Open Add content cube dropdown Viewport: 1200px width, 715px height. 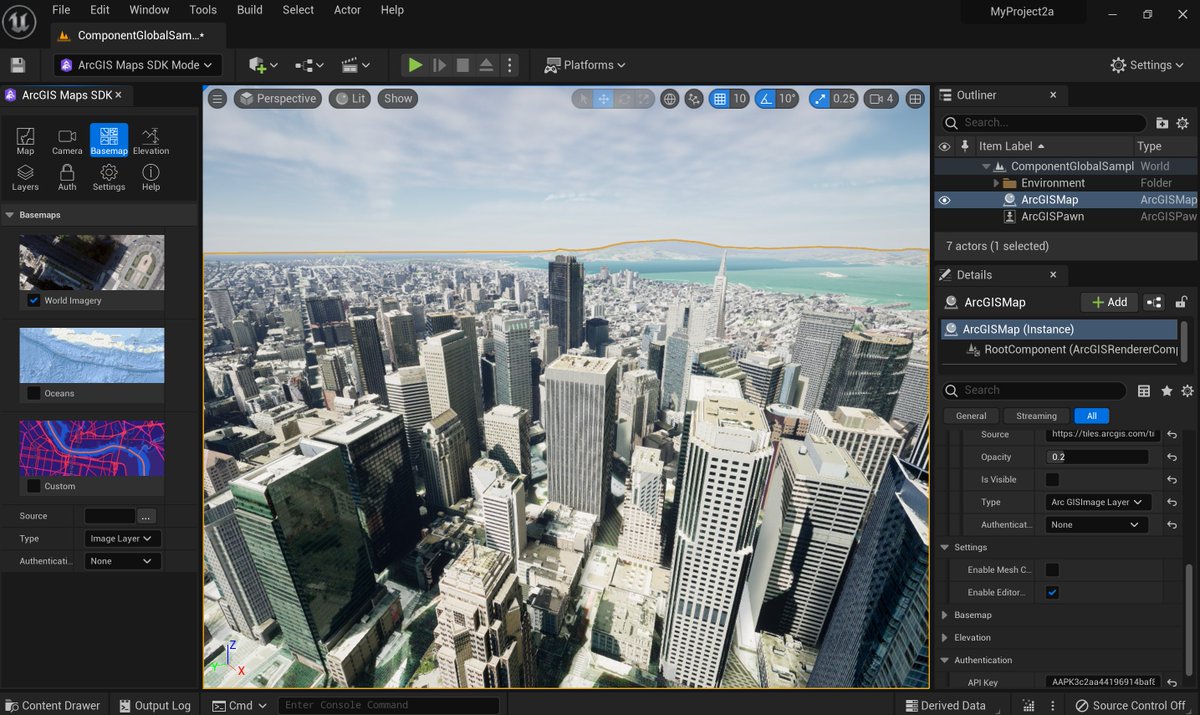263,65
